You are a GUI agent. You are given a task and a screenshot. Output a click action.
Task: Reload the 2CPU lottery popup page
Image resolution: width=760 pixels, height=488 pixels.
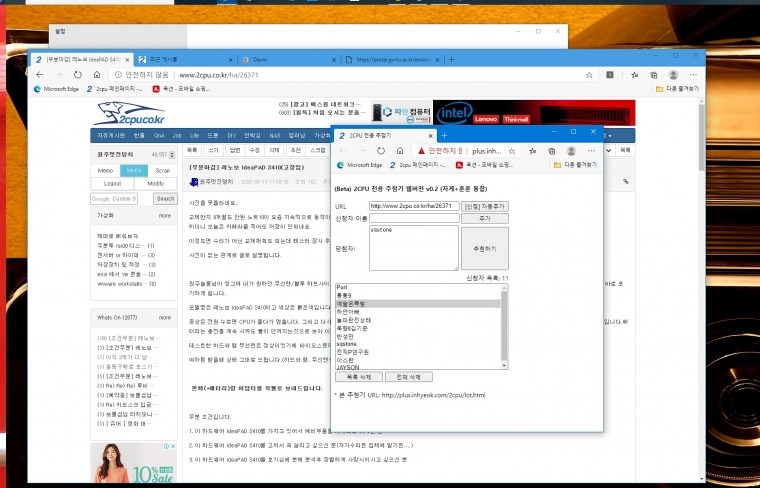click(380, 151)
